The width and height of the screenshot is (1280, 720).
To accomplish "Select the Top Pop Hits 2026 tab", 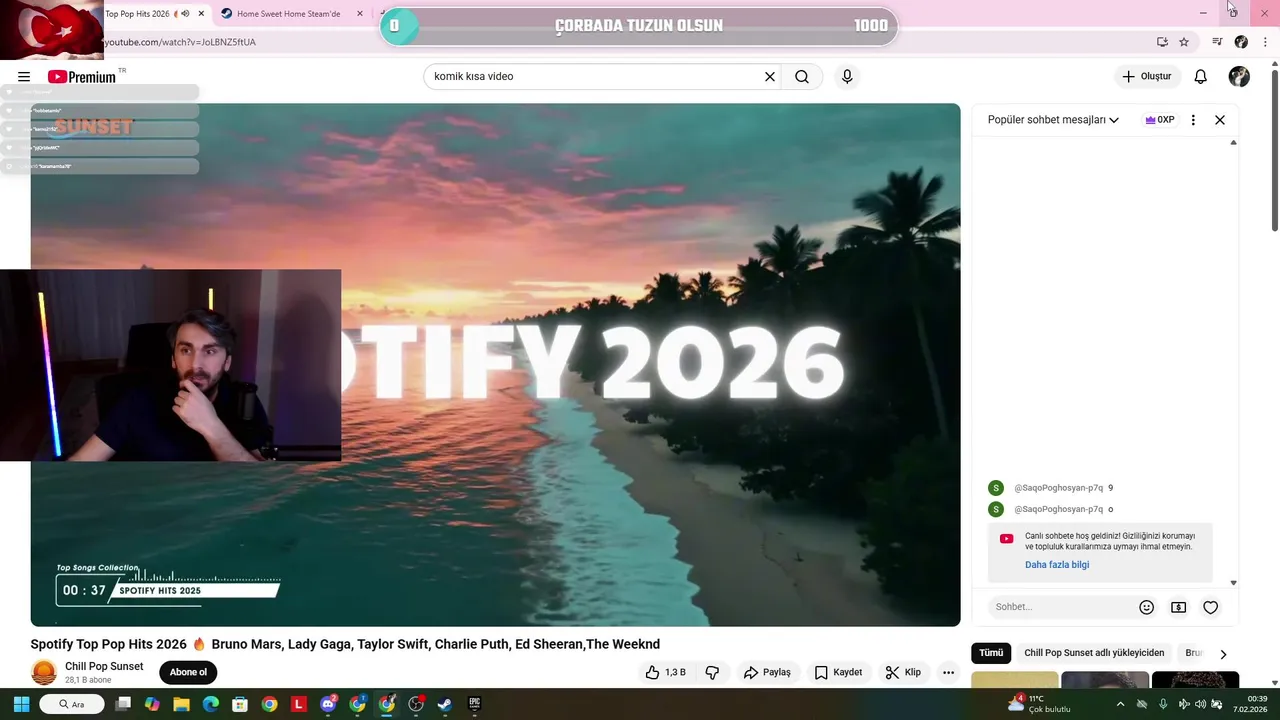I will [140, 14].
